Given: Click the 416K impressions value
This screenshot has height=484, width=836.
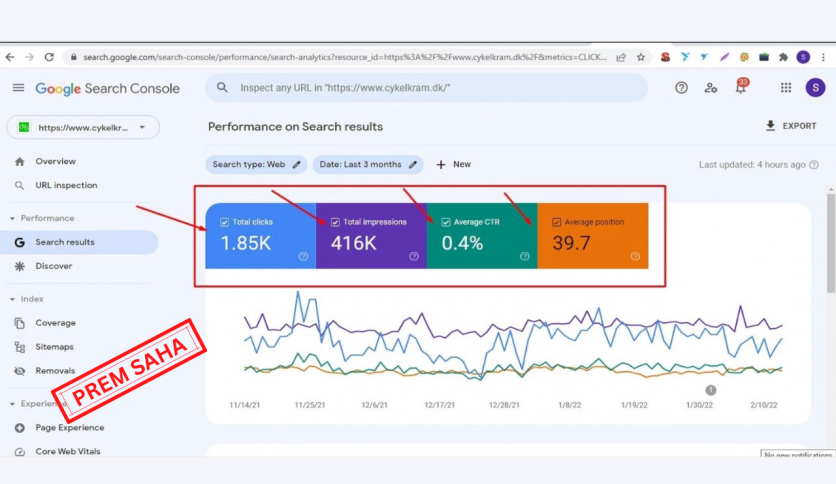Looking at the screenshot, I should tap(353, 244).
